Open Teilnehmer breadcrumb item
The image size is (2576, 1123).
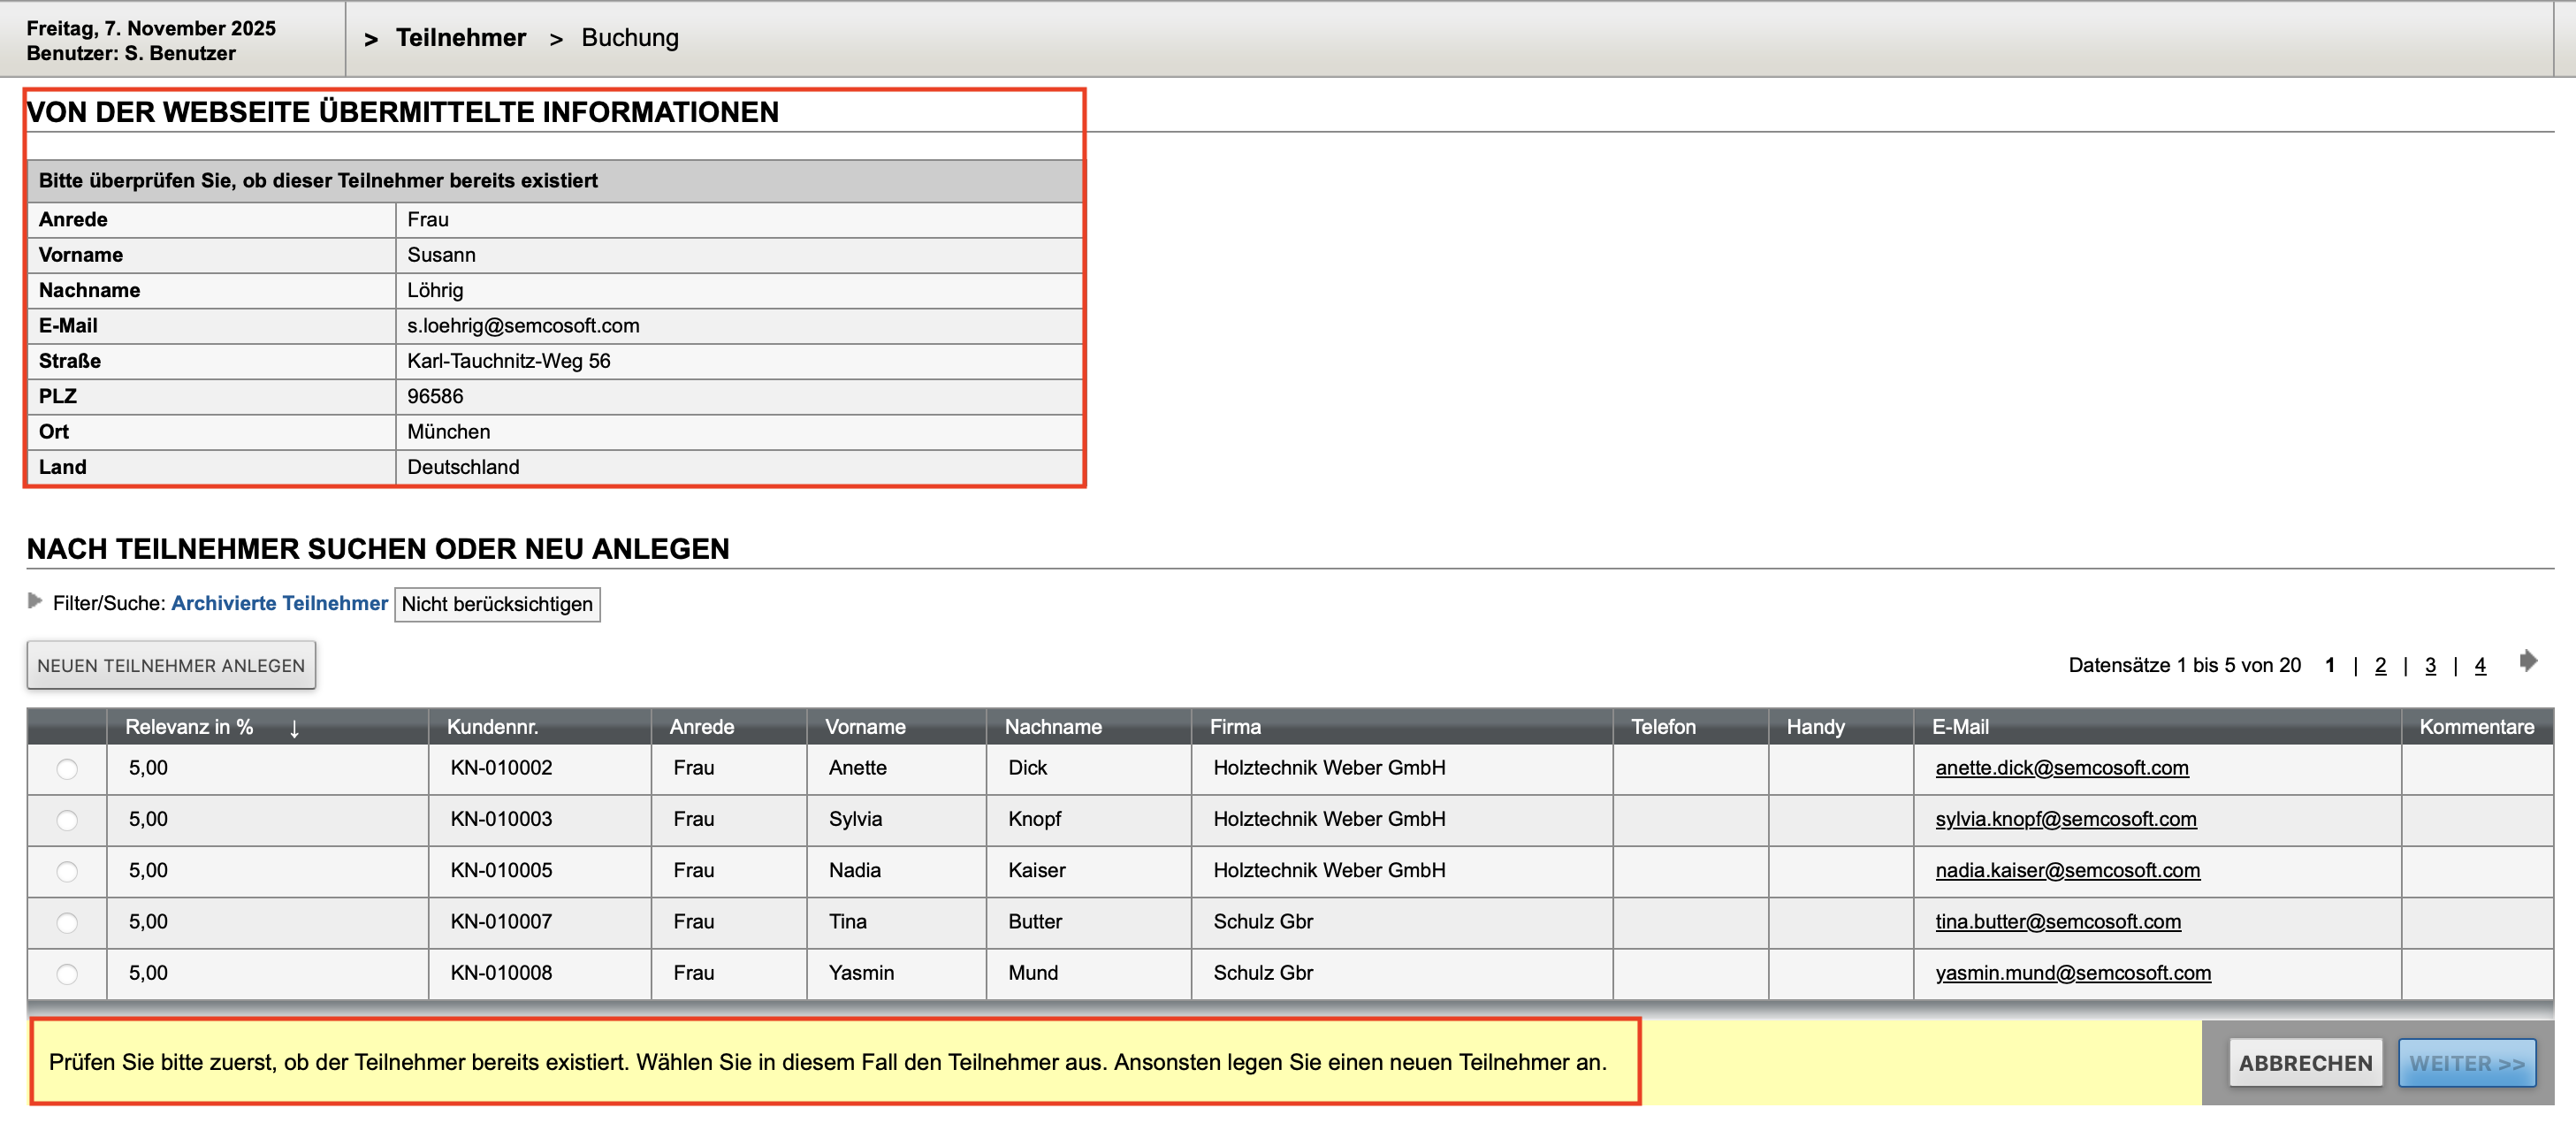pyautogui.click(x=460, y=38)
